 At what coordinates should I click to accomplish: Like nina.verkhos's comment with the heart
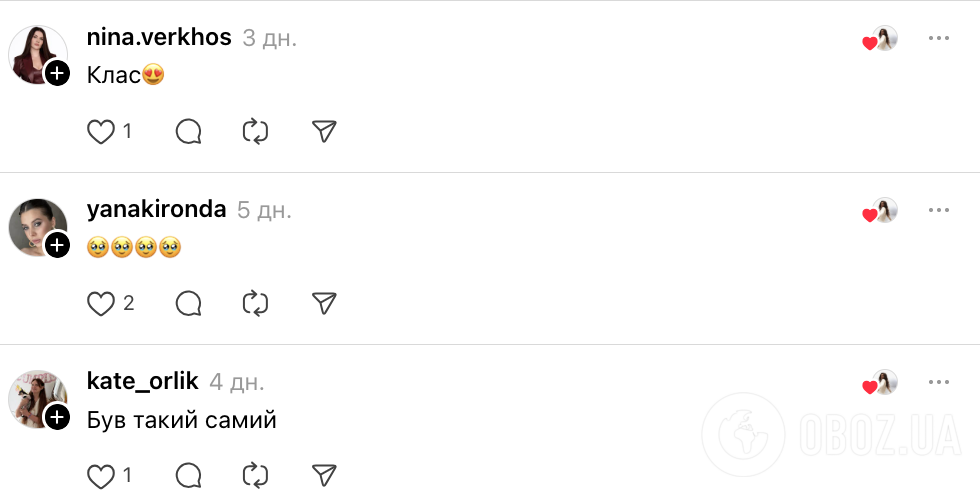(x=101, y=131)
